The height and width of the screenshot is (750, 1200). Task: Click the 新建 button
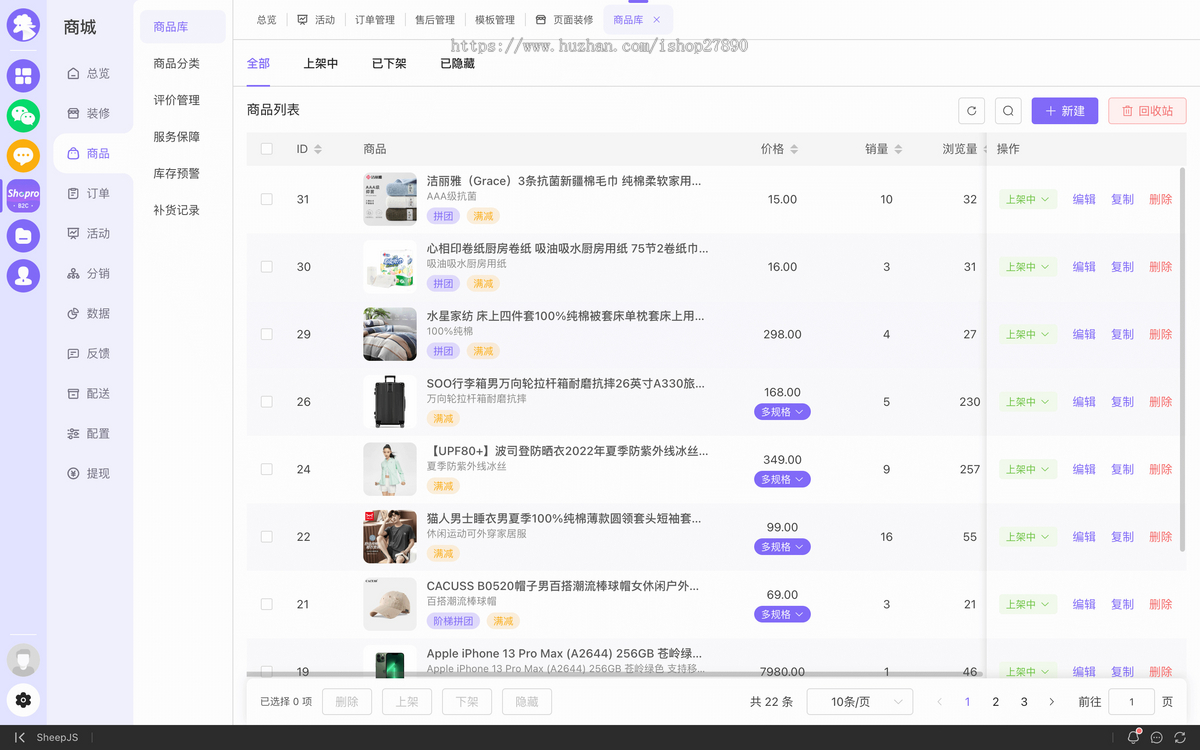(1065, 111)
